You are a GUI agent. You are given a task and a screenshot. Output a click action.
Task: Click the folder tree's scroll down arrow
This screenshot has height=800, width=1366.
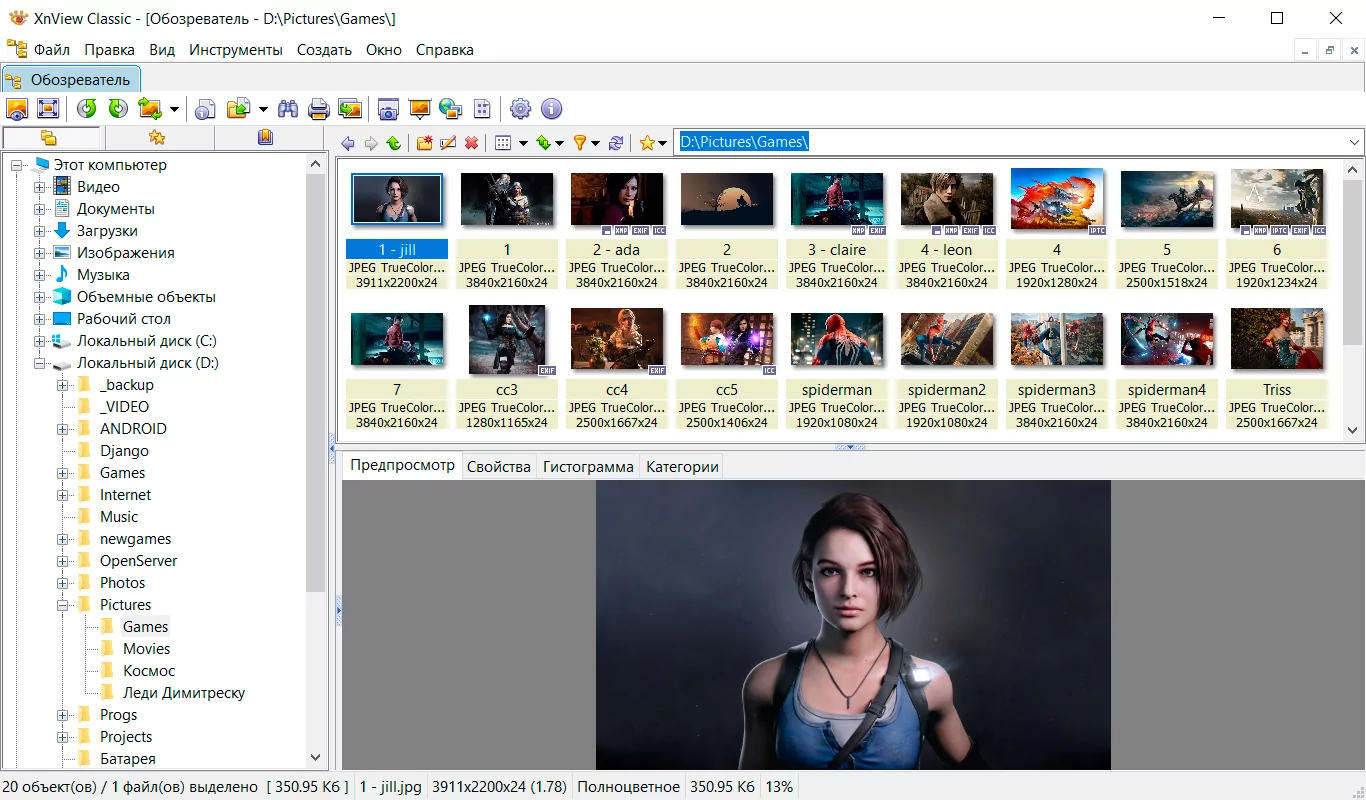point(316,759)
